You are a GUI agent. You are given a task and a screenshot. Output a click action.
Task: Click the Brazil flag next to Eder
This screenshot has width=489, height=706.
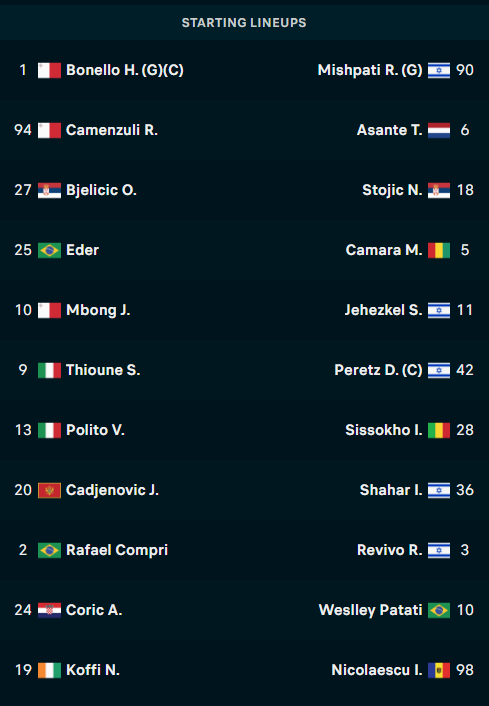click(x=50, y=250)
